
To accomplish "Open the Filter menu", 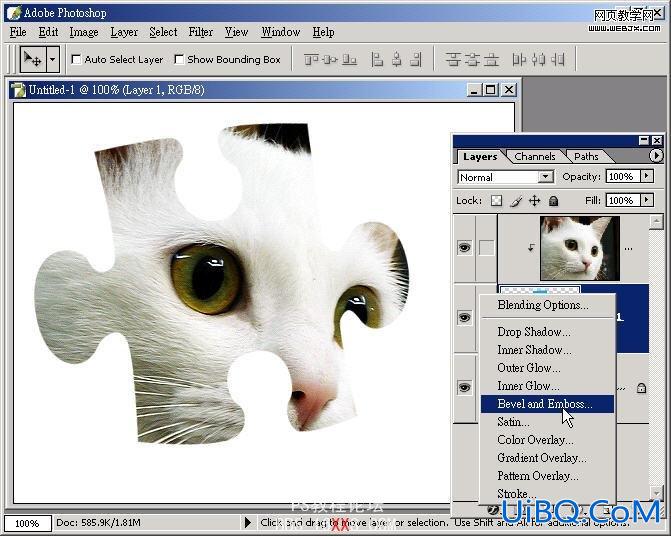I will click(x=201, y=32).
